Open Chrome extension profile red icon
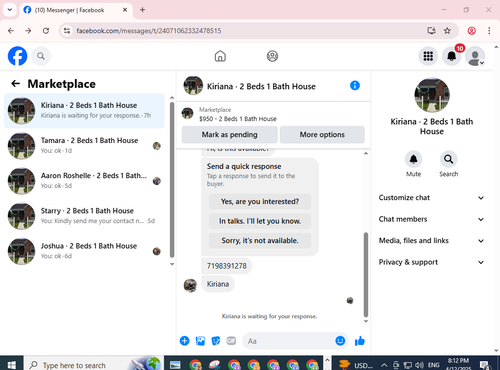Viewport: 500px width, 370px height. point(471,31)
